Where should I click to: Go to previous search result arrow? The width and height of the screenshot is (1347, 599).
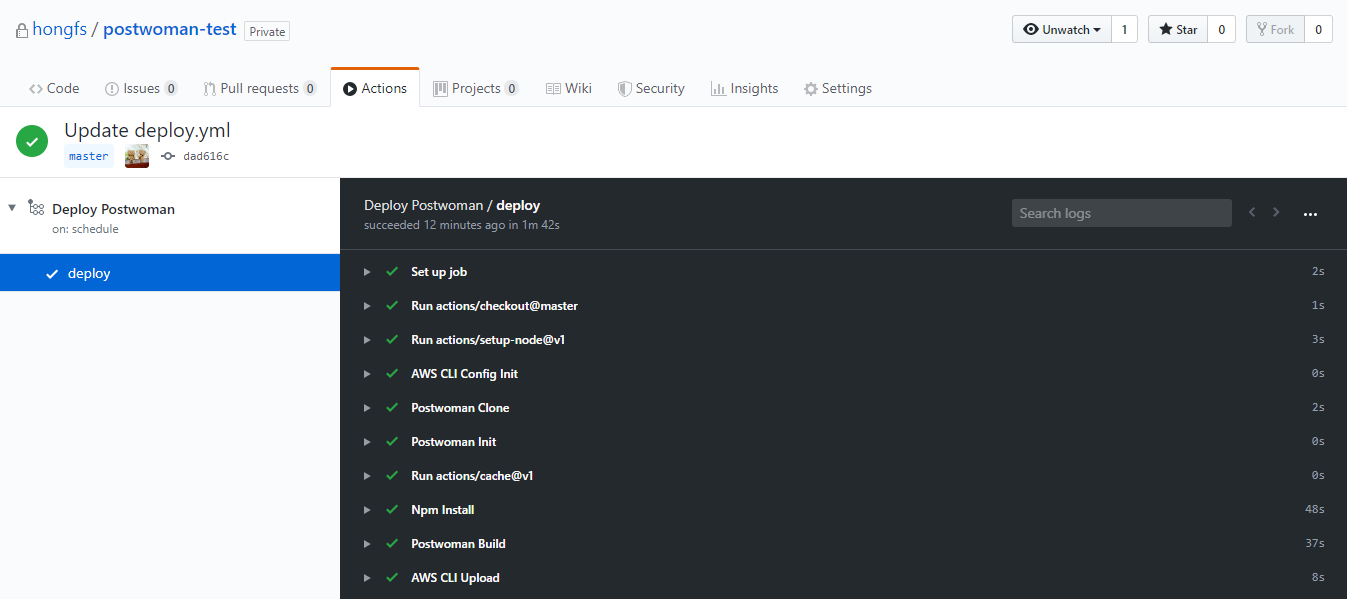pyautogui.click(x=1252, y=212)
